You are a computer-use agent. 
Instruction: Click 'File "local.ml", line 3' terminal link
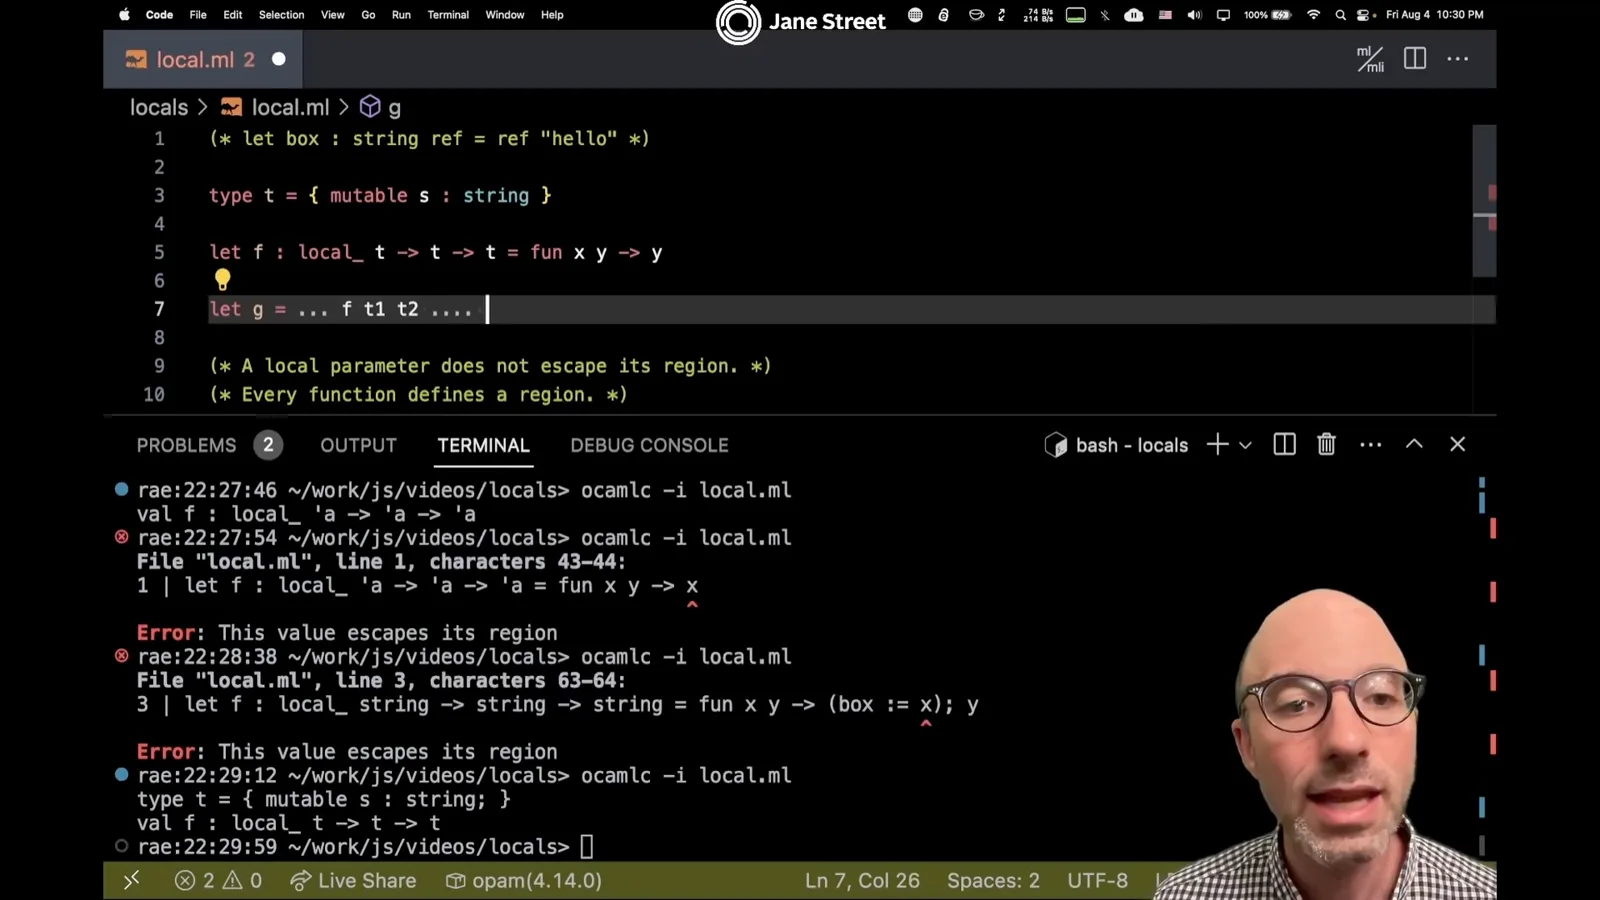[x=381, y=680]
